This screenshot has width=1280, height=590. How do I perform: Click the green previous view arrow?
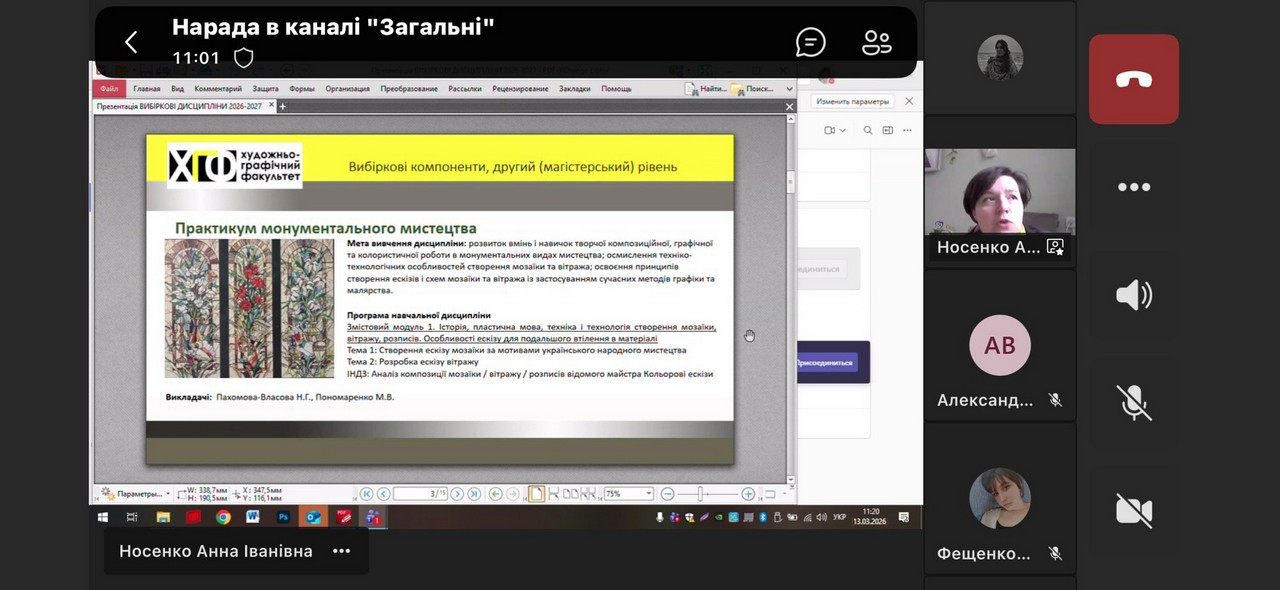495,494
